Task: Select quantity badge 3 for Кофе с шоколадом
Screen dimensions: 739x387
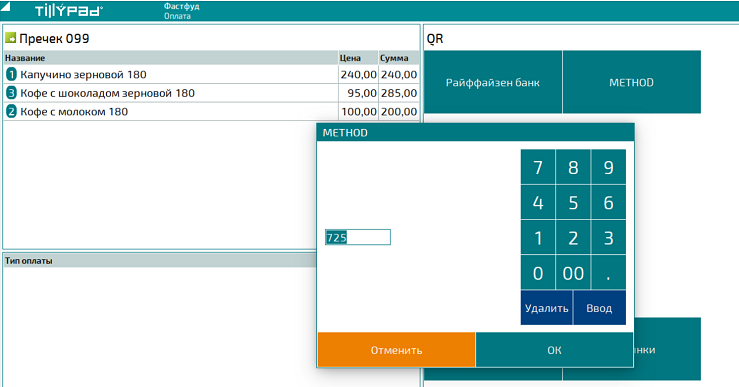Action: tap(11, 93)
